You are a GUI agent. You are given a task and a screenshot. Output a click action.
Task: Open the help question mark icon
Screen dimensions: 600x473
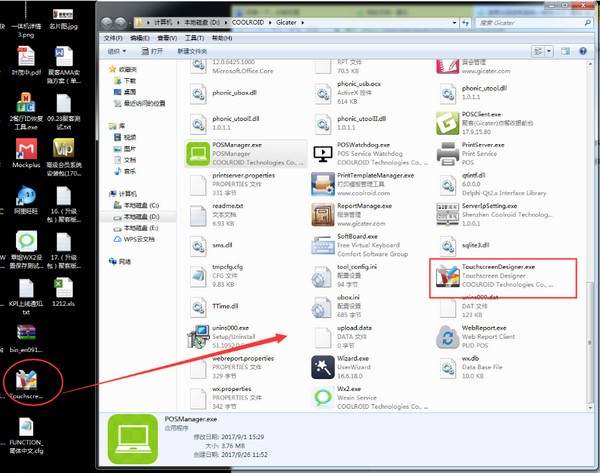pyautogui.click(x=582, y=51)
